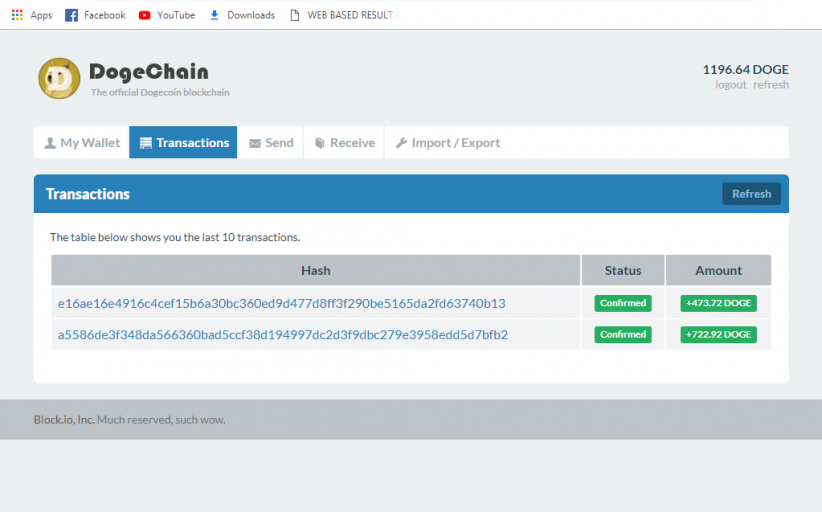Screen dimensions: 822x512
Task: Click the +473.72 DOGE amount badge
Action: [718, 303]
